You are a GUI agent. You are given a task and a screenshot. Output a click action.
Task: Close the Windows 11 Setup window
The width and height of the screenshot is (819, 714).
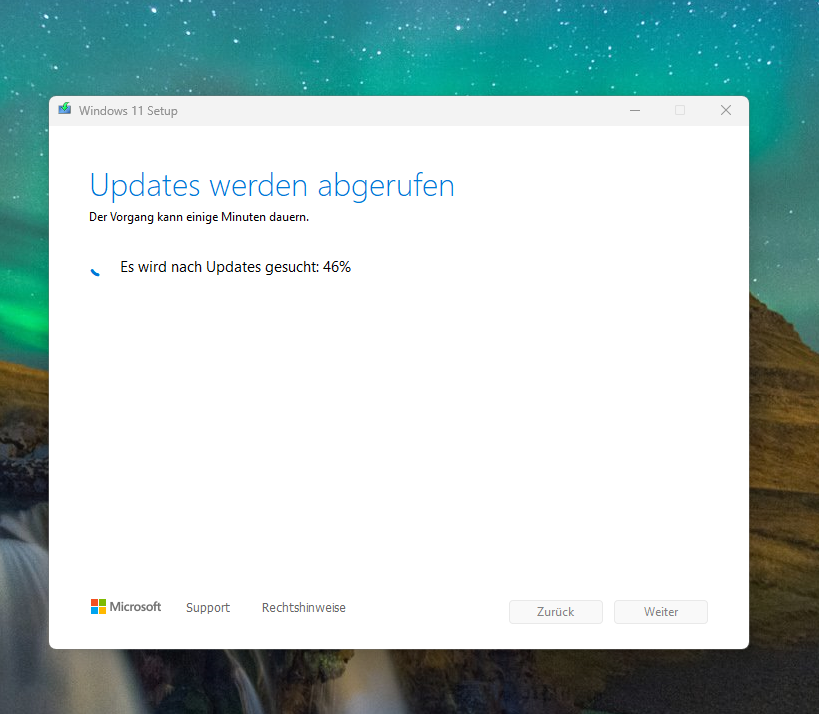pyautogui.click(x=726, y=110)
